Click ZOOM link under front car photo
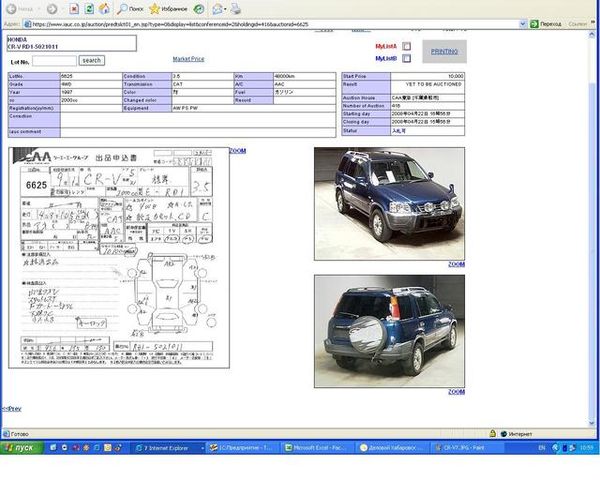 coord(456,264)
